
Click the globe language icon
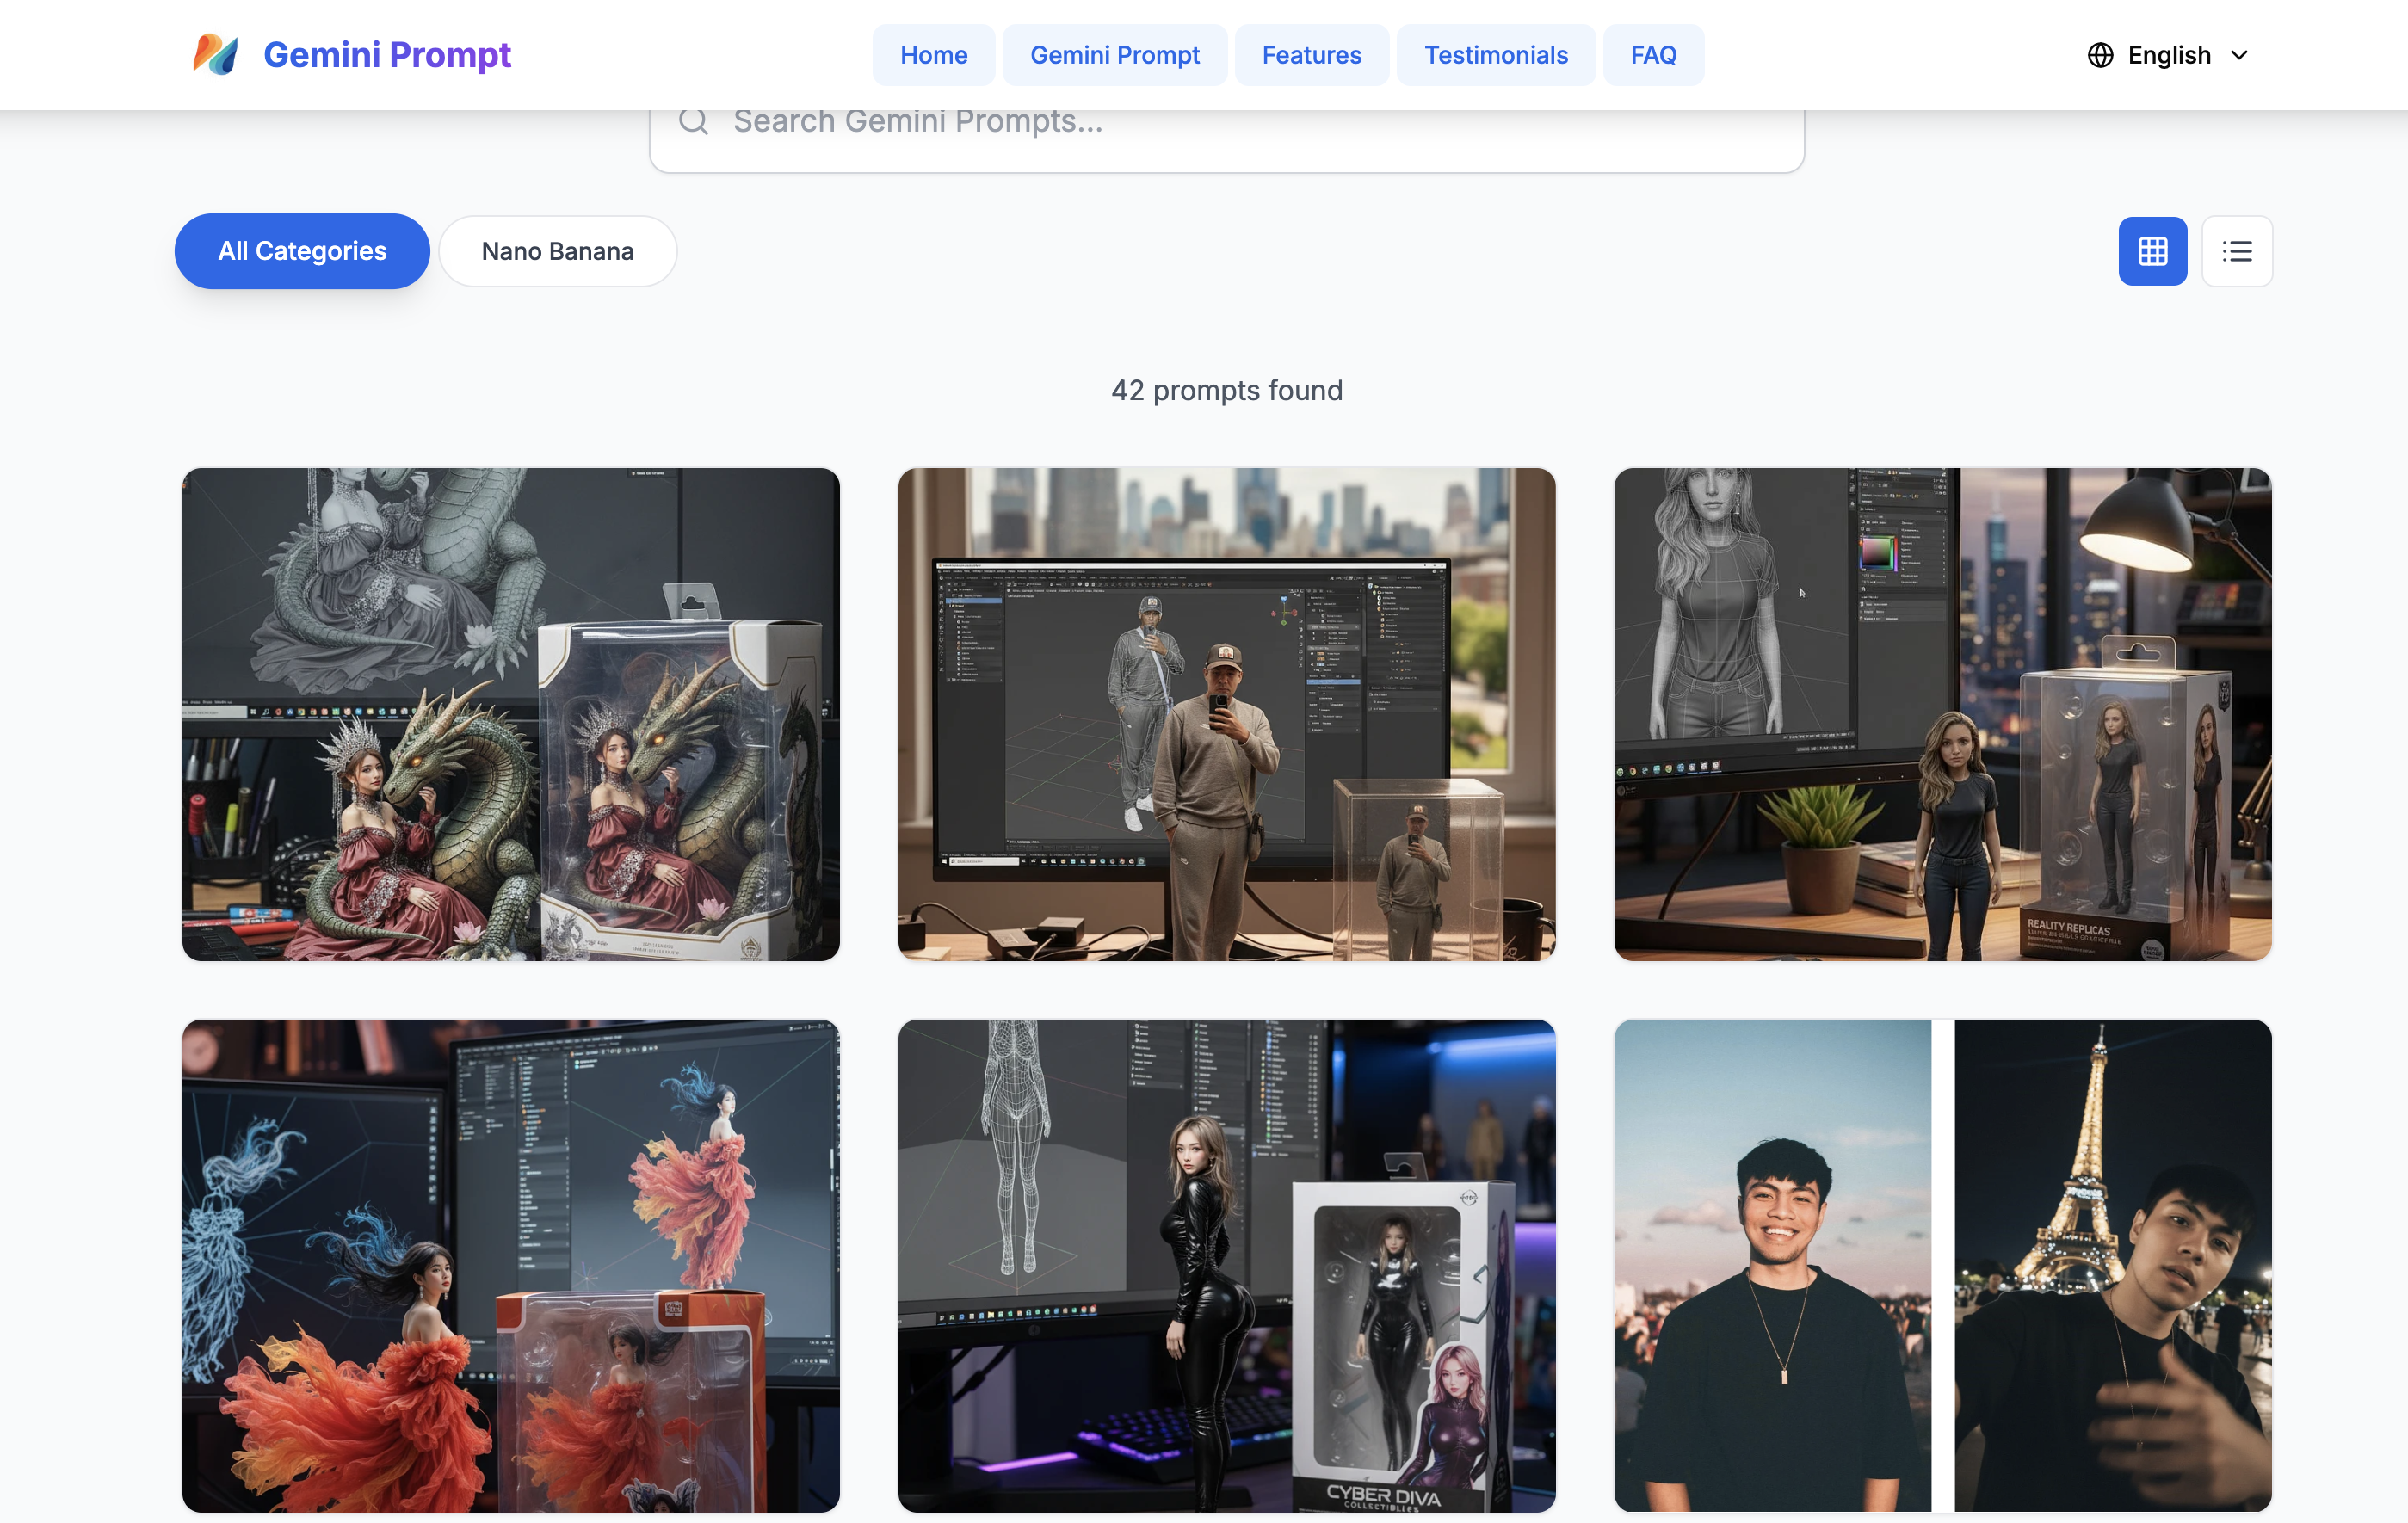pos(2100,55)
